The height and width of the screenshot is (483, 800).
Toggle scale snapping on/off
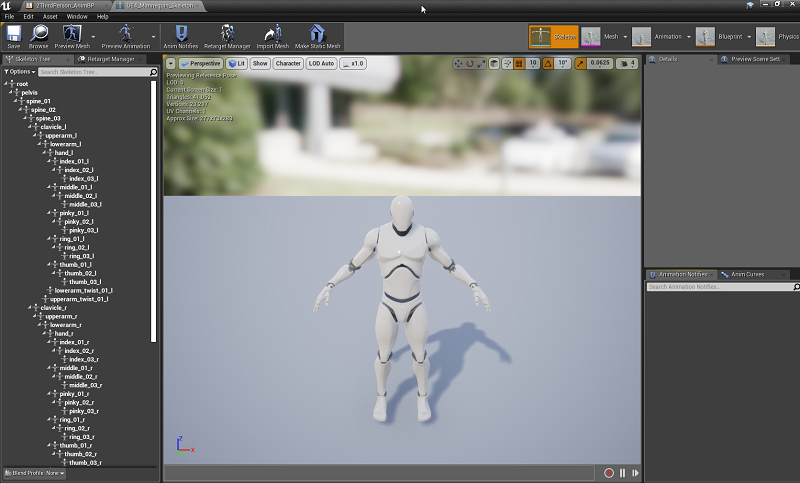580,64
